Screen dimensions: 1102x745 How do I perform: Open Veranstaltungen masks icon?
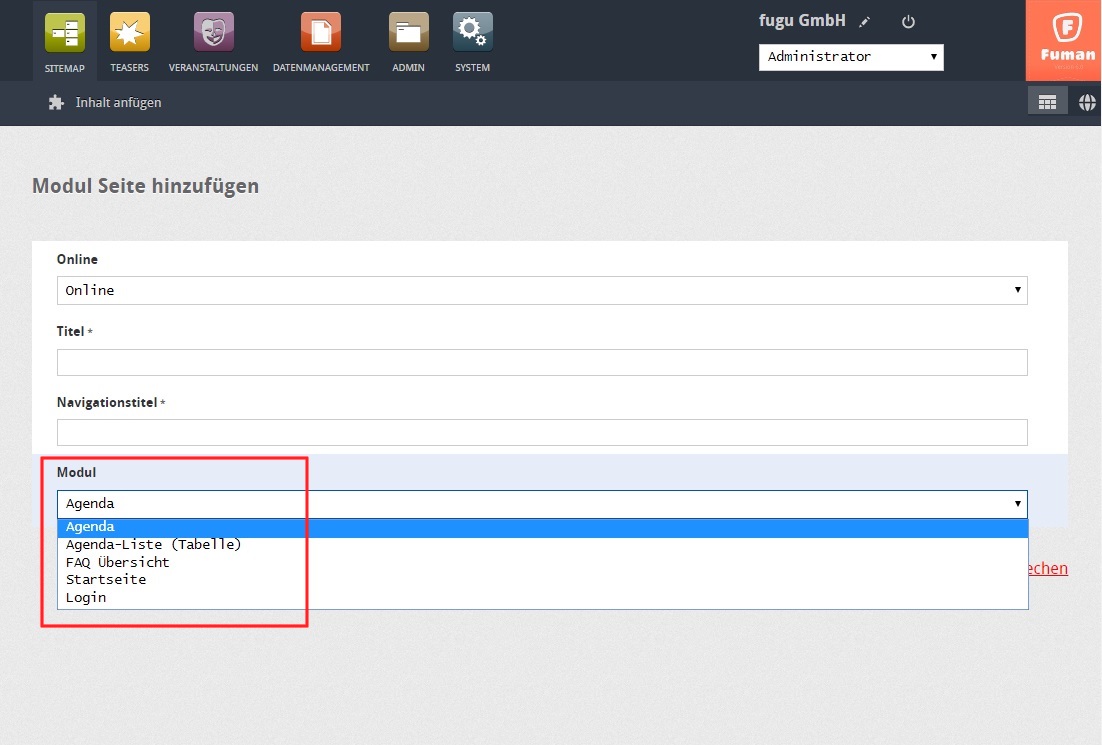point(213,33)
